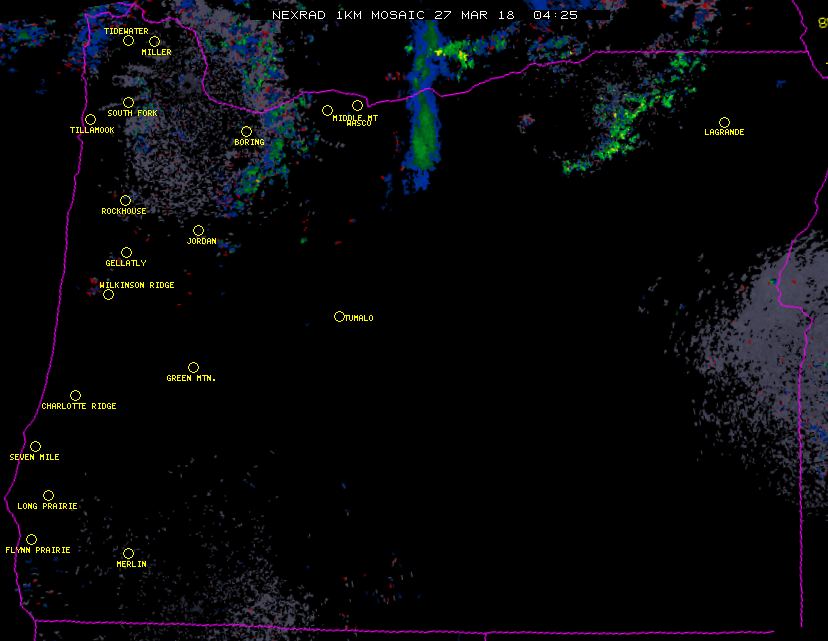Pick the Seven Mile station marker
Image resolution: width=828 pixels, height=641 pixels.
coord(35,447)
